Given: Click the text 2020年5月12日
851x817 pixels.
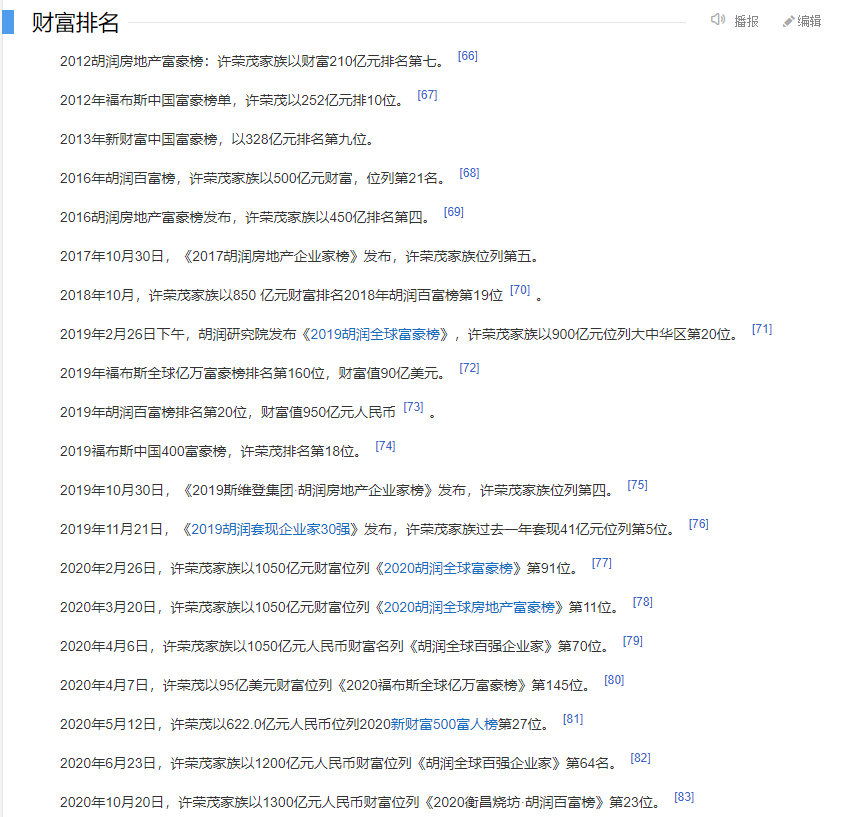Looking at the screenshot, I should click(108, 725).
